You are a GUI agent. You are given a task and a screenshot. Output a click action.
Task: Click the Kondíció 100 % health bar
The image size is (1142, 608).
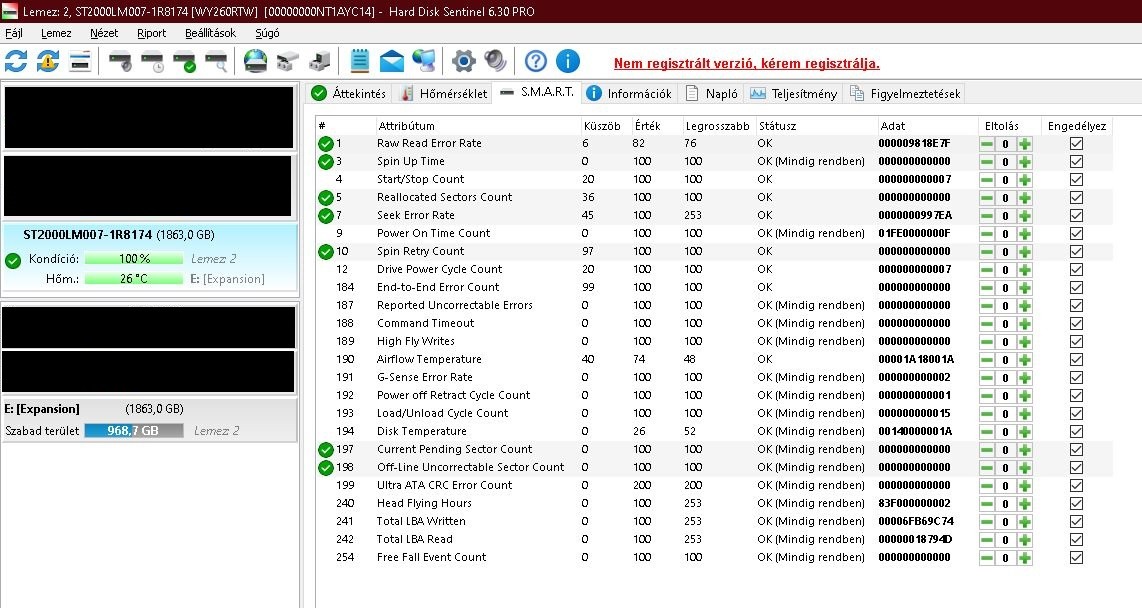(134, 258)
